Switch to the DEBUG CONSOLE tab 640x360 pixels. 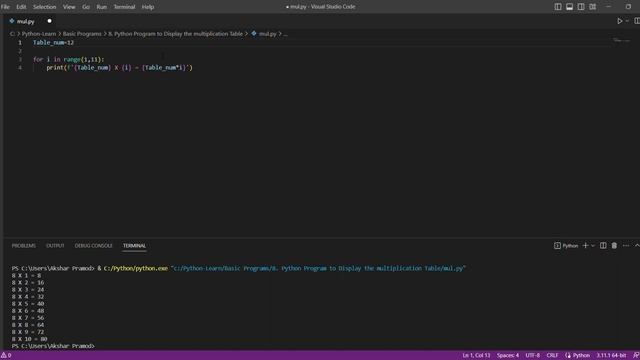point(93,246)
